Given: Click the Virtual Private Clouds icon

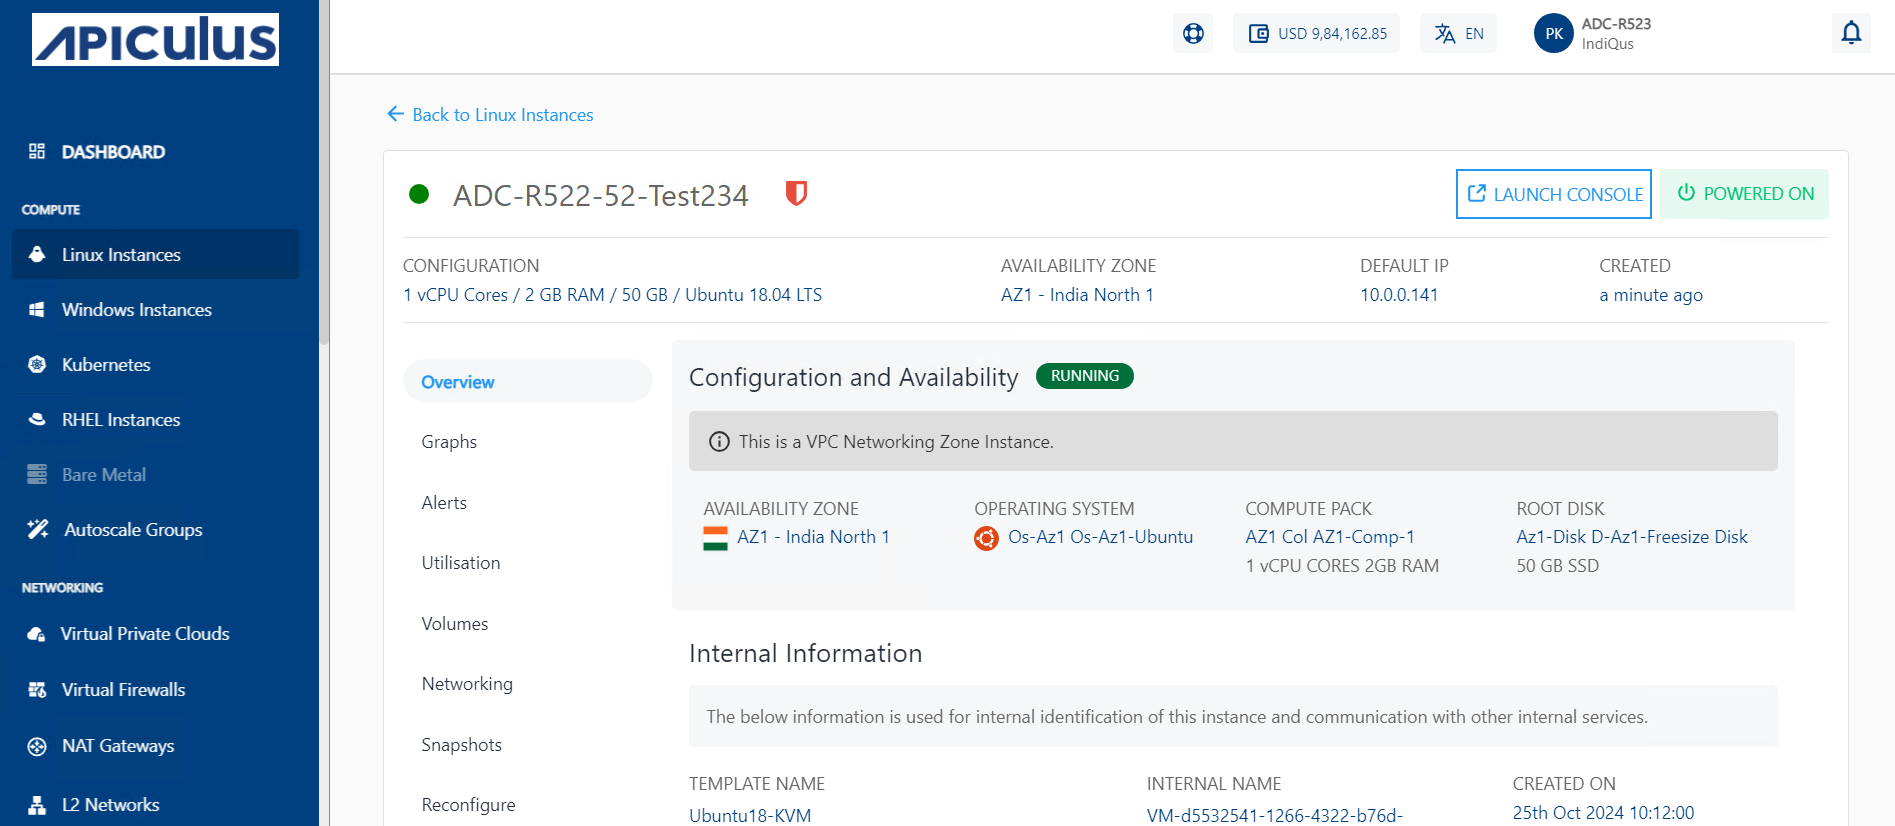Looking at the screenshot, I should [x=37, y=634].
